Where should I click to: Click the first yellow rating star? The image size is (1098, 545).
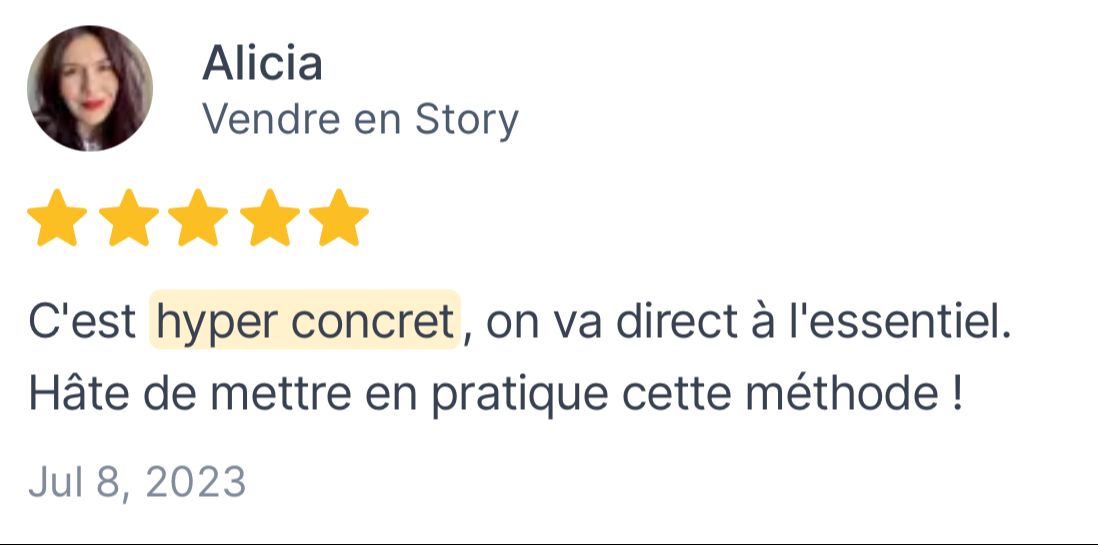click(x=57, y=217)
